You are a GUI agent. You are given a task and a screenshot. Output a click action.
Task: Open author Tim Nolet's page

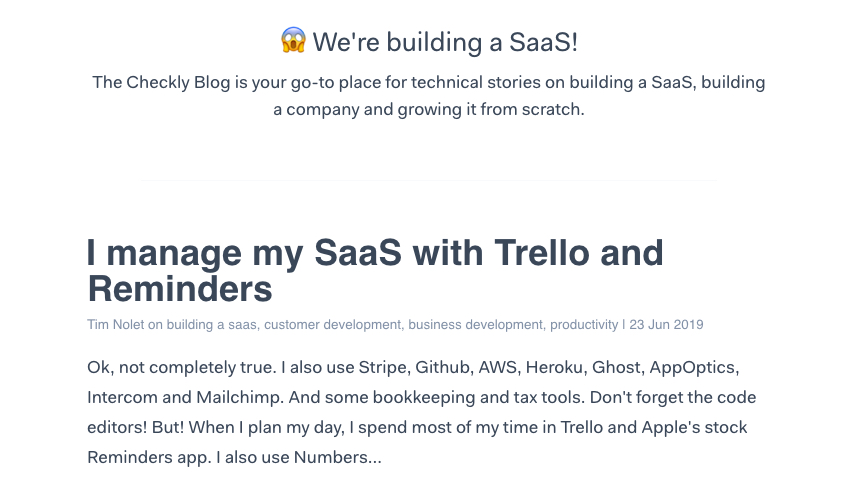116,325
